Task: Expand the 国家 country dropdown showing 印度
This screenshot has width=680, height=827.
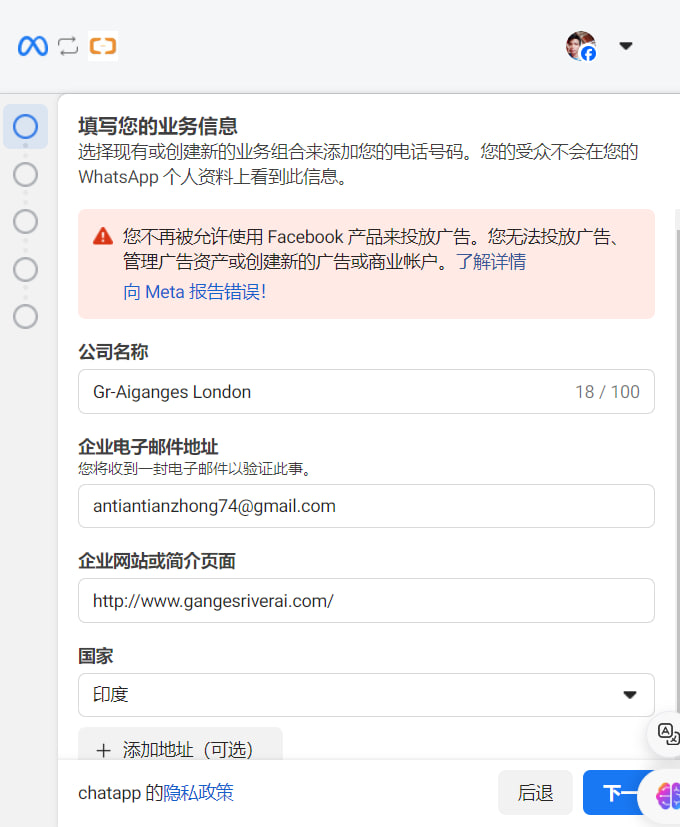Action: tap(366, 695)
